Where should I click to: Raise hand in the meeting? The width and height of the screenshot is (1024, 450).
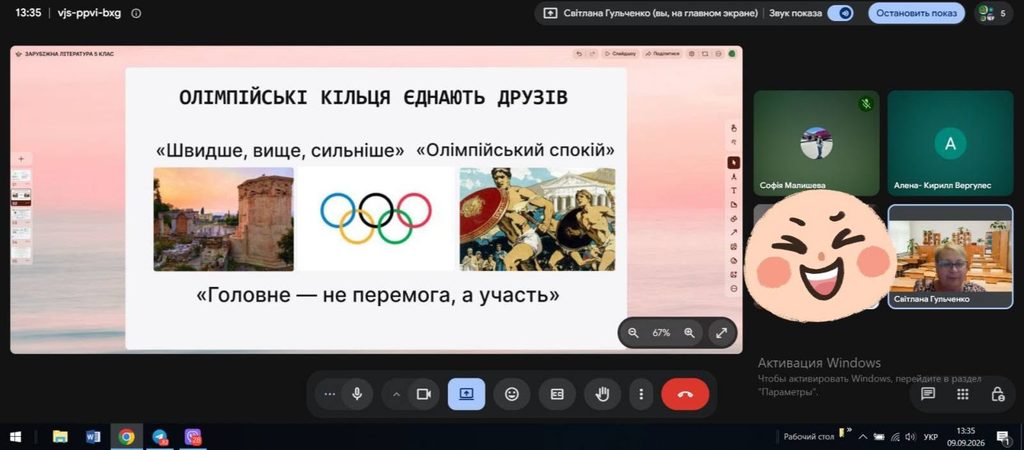(602, 394)
